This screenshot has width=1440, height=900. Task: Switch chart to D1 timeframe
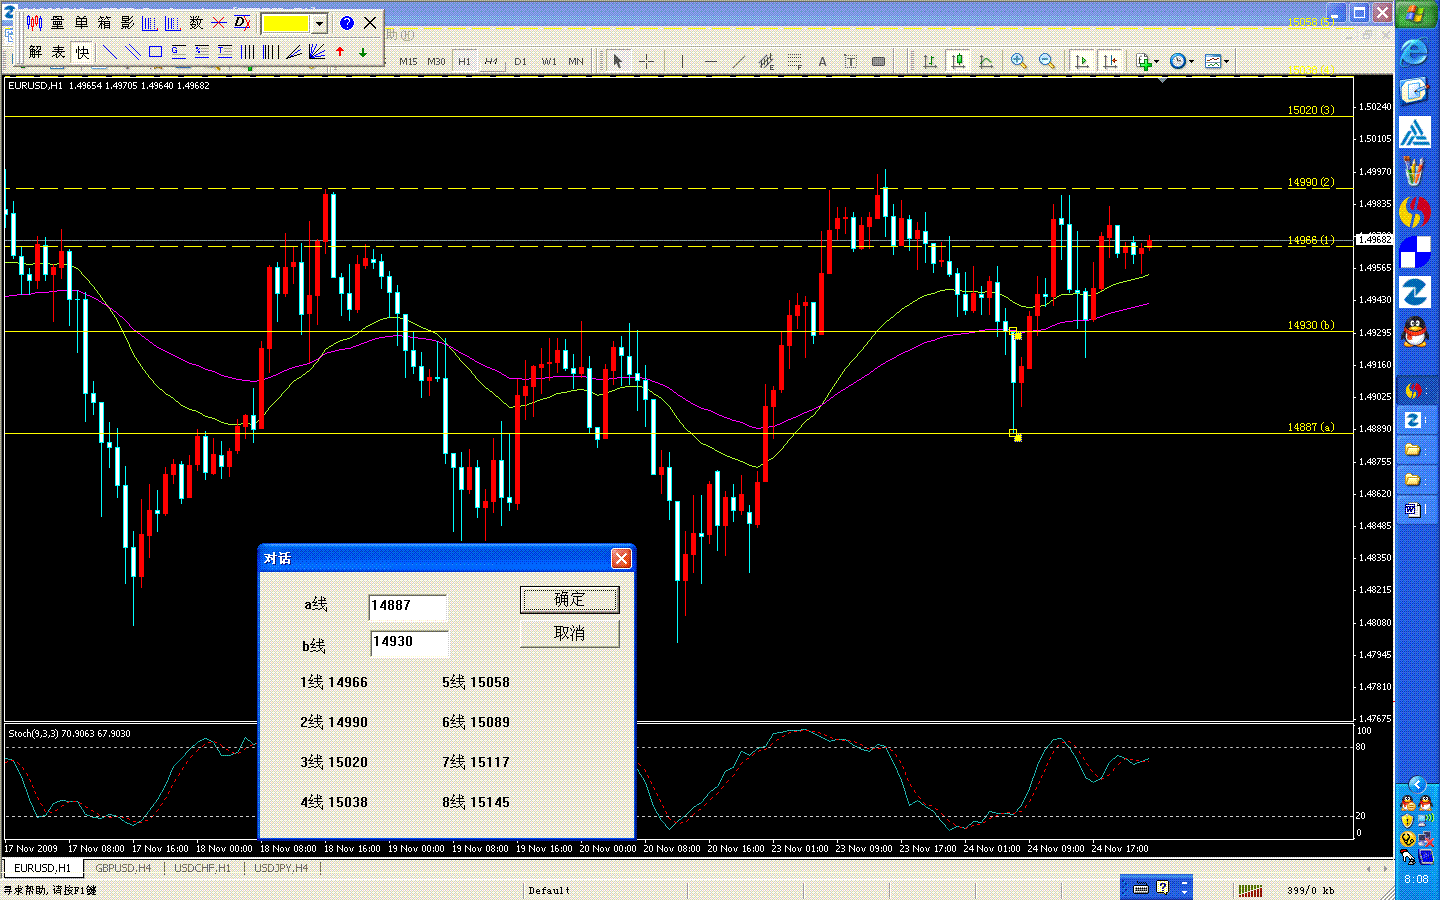tap(520, 62)
